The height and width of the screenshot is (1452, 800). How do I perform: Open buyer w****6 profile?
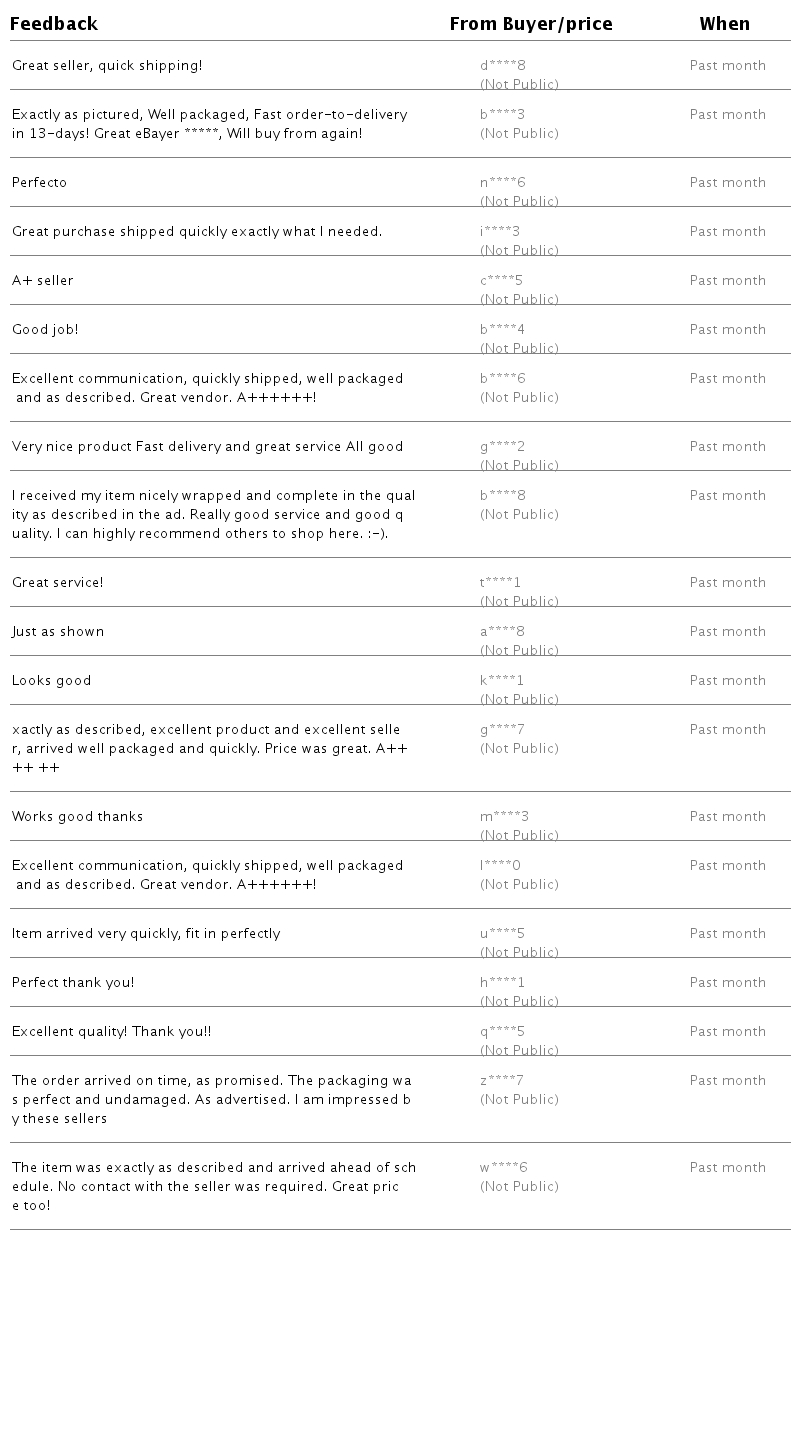click(503, 1168)
